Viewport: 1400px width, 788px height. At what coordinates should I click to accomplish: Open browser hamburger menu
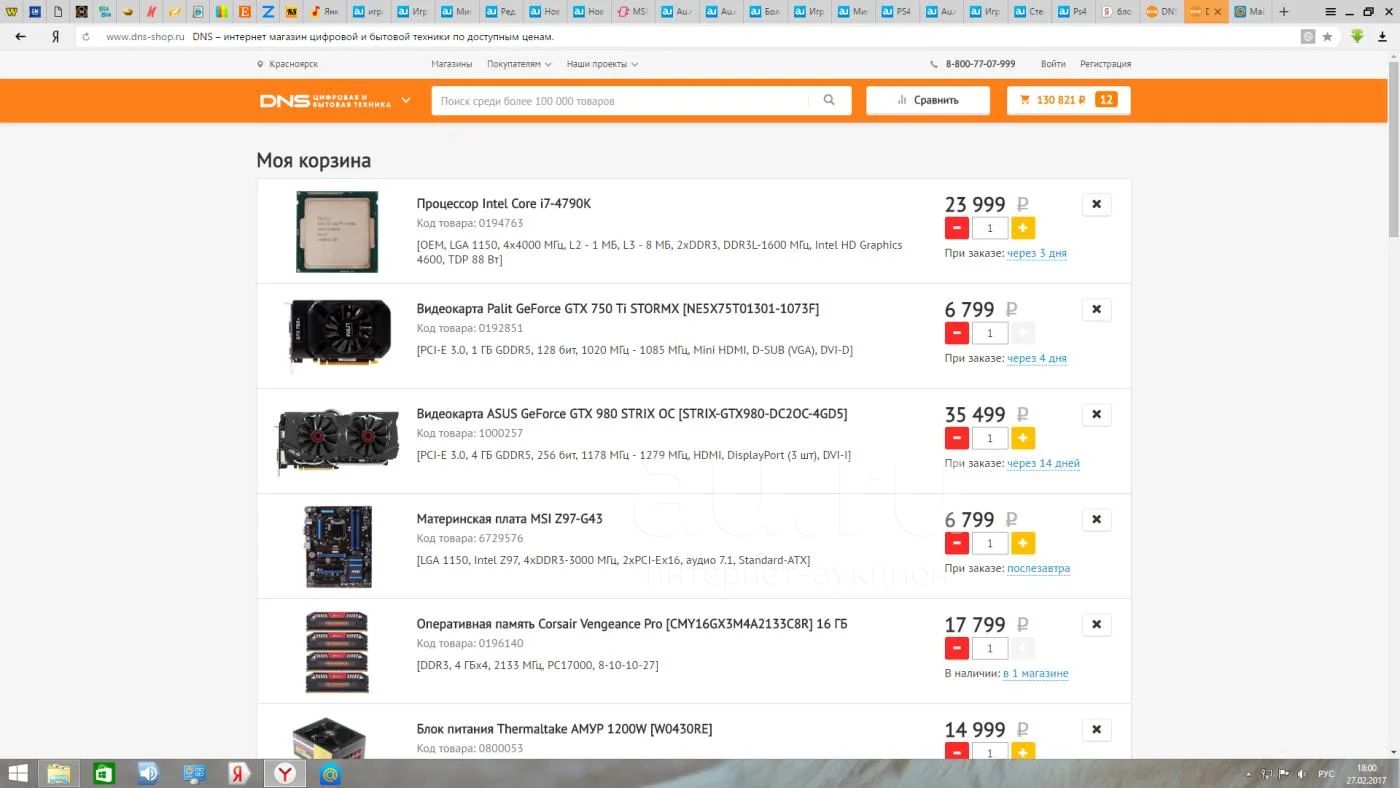1330,12
